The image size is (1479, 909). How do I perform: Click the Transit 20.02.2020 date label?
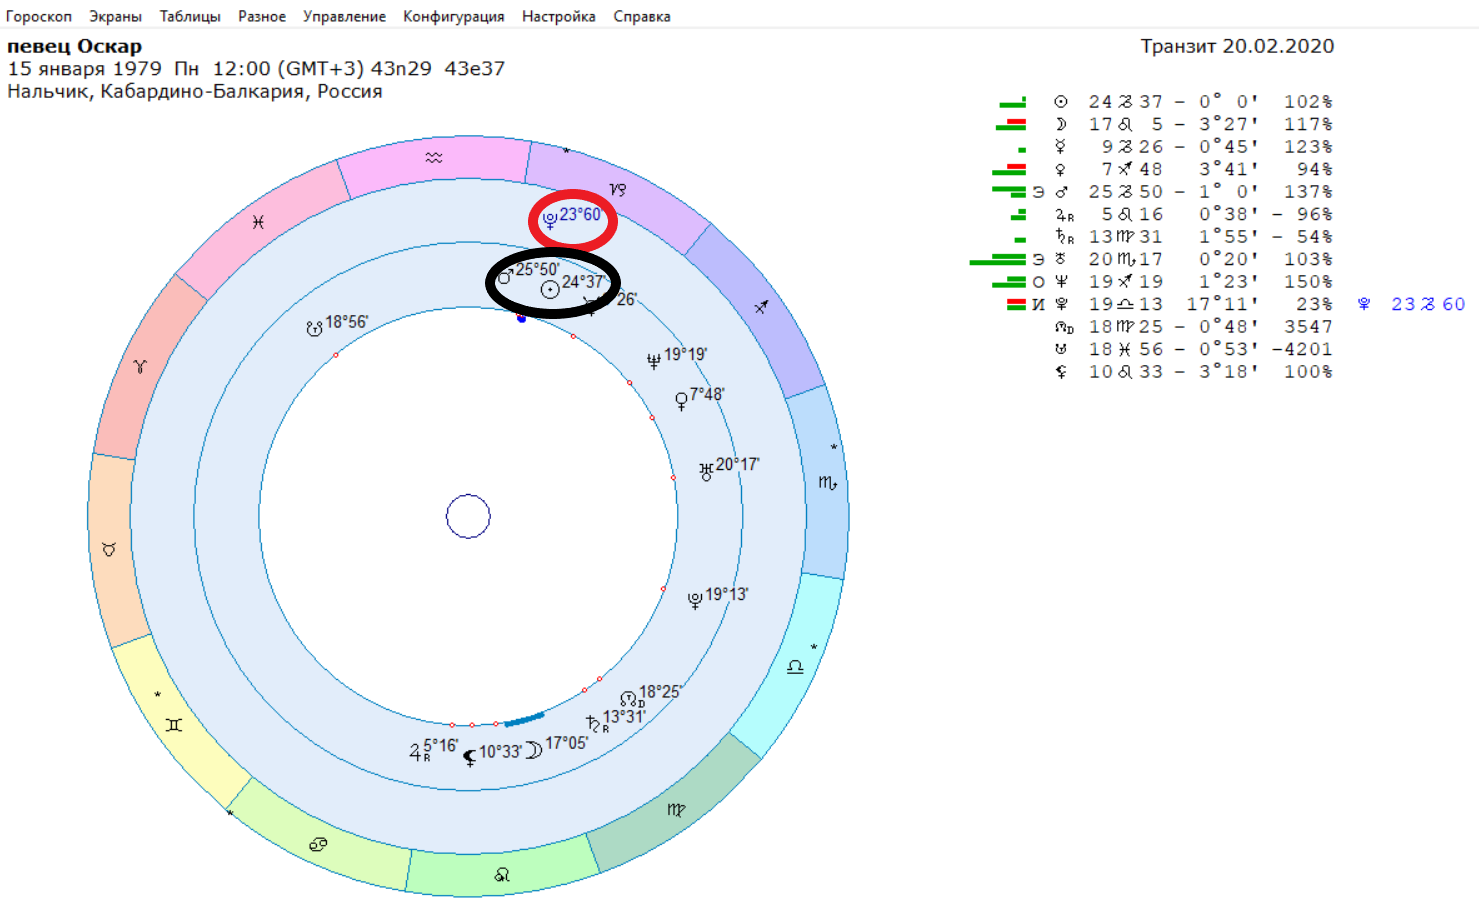(1237, 46)
